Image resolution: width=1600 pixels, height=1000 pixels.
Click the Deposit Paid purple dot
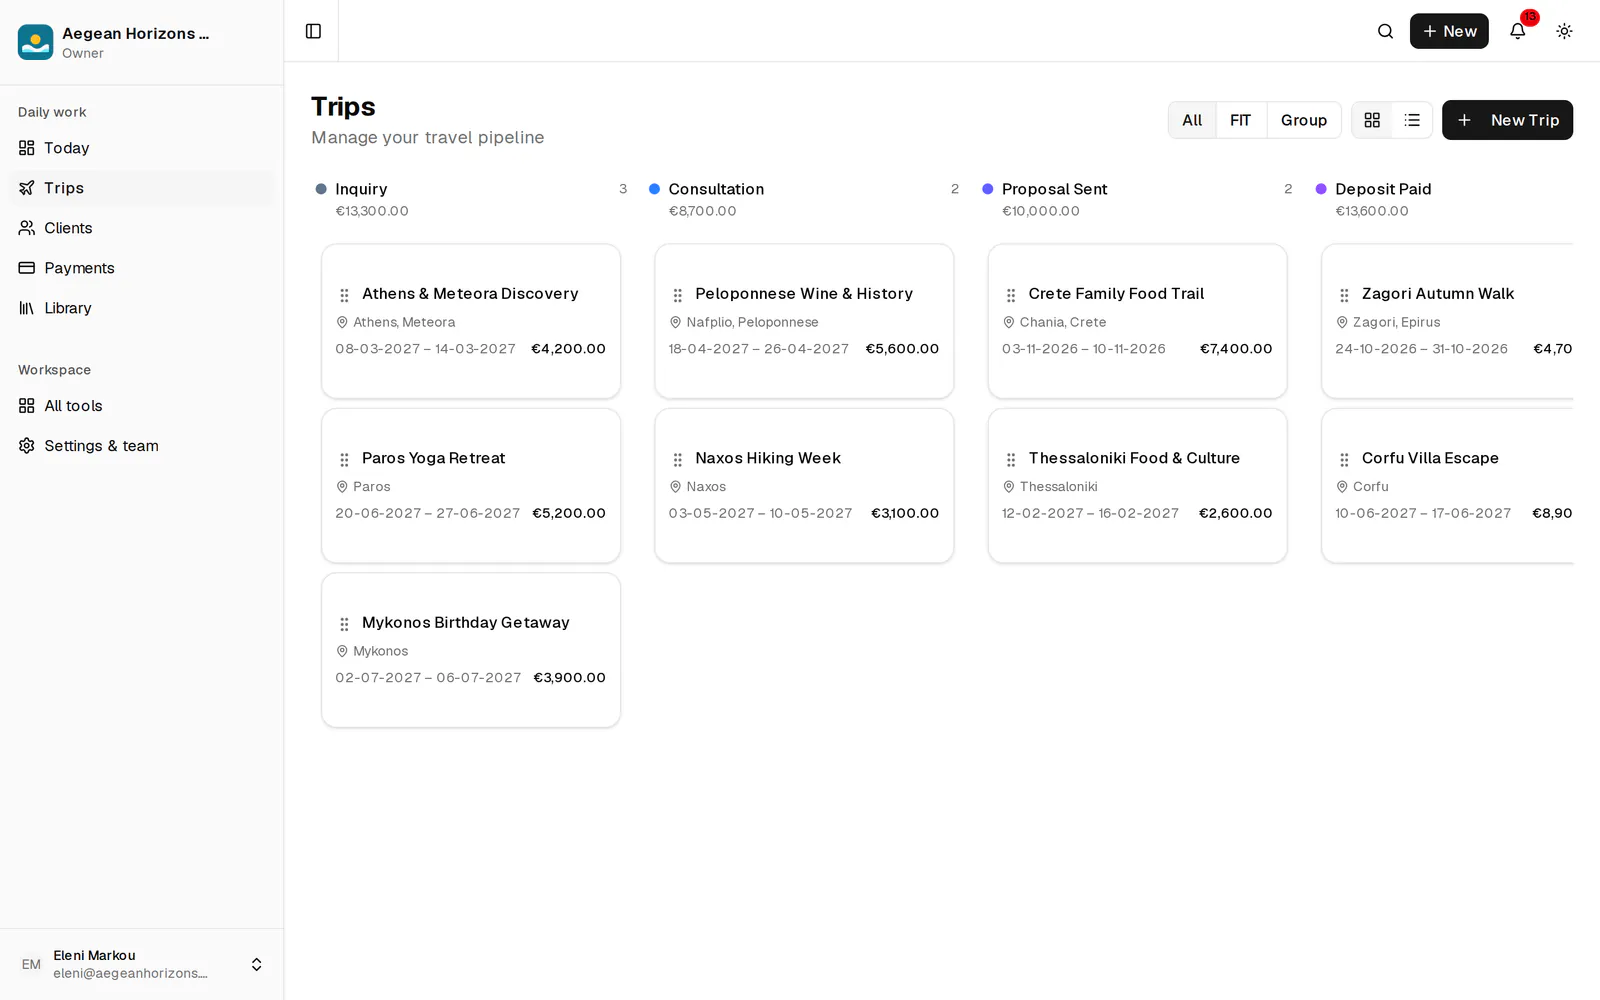tap(1321, 189)
